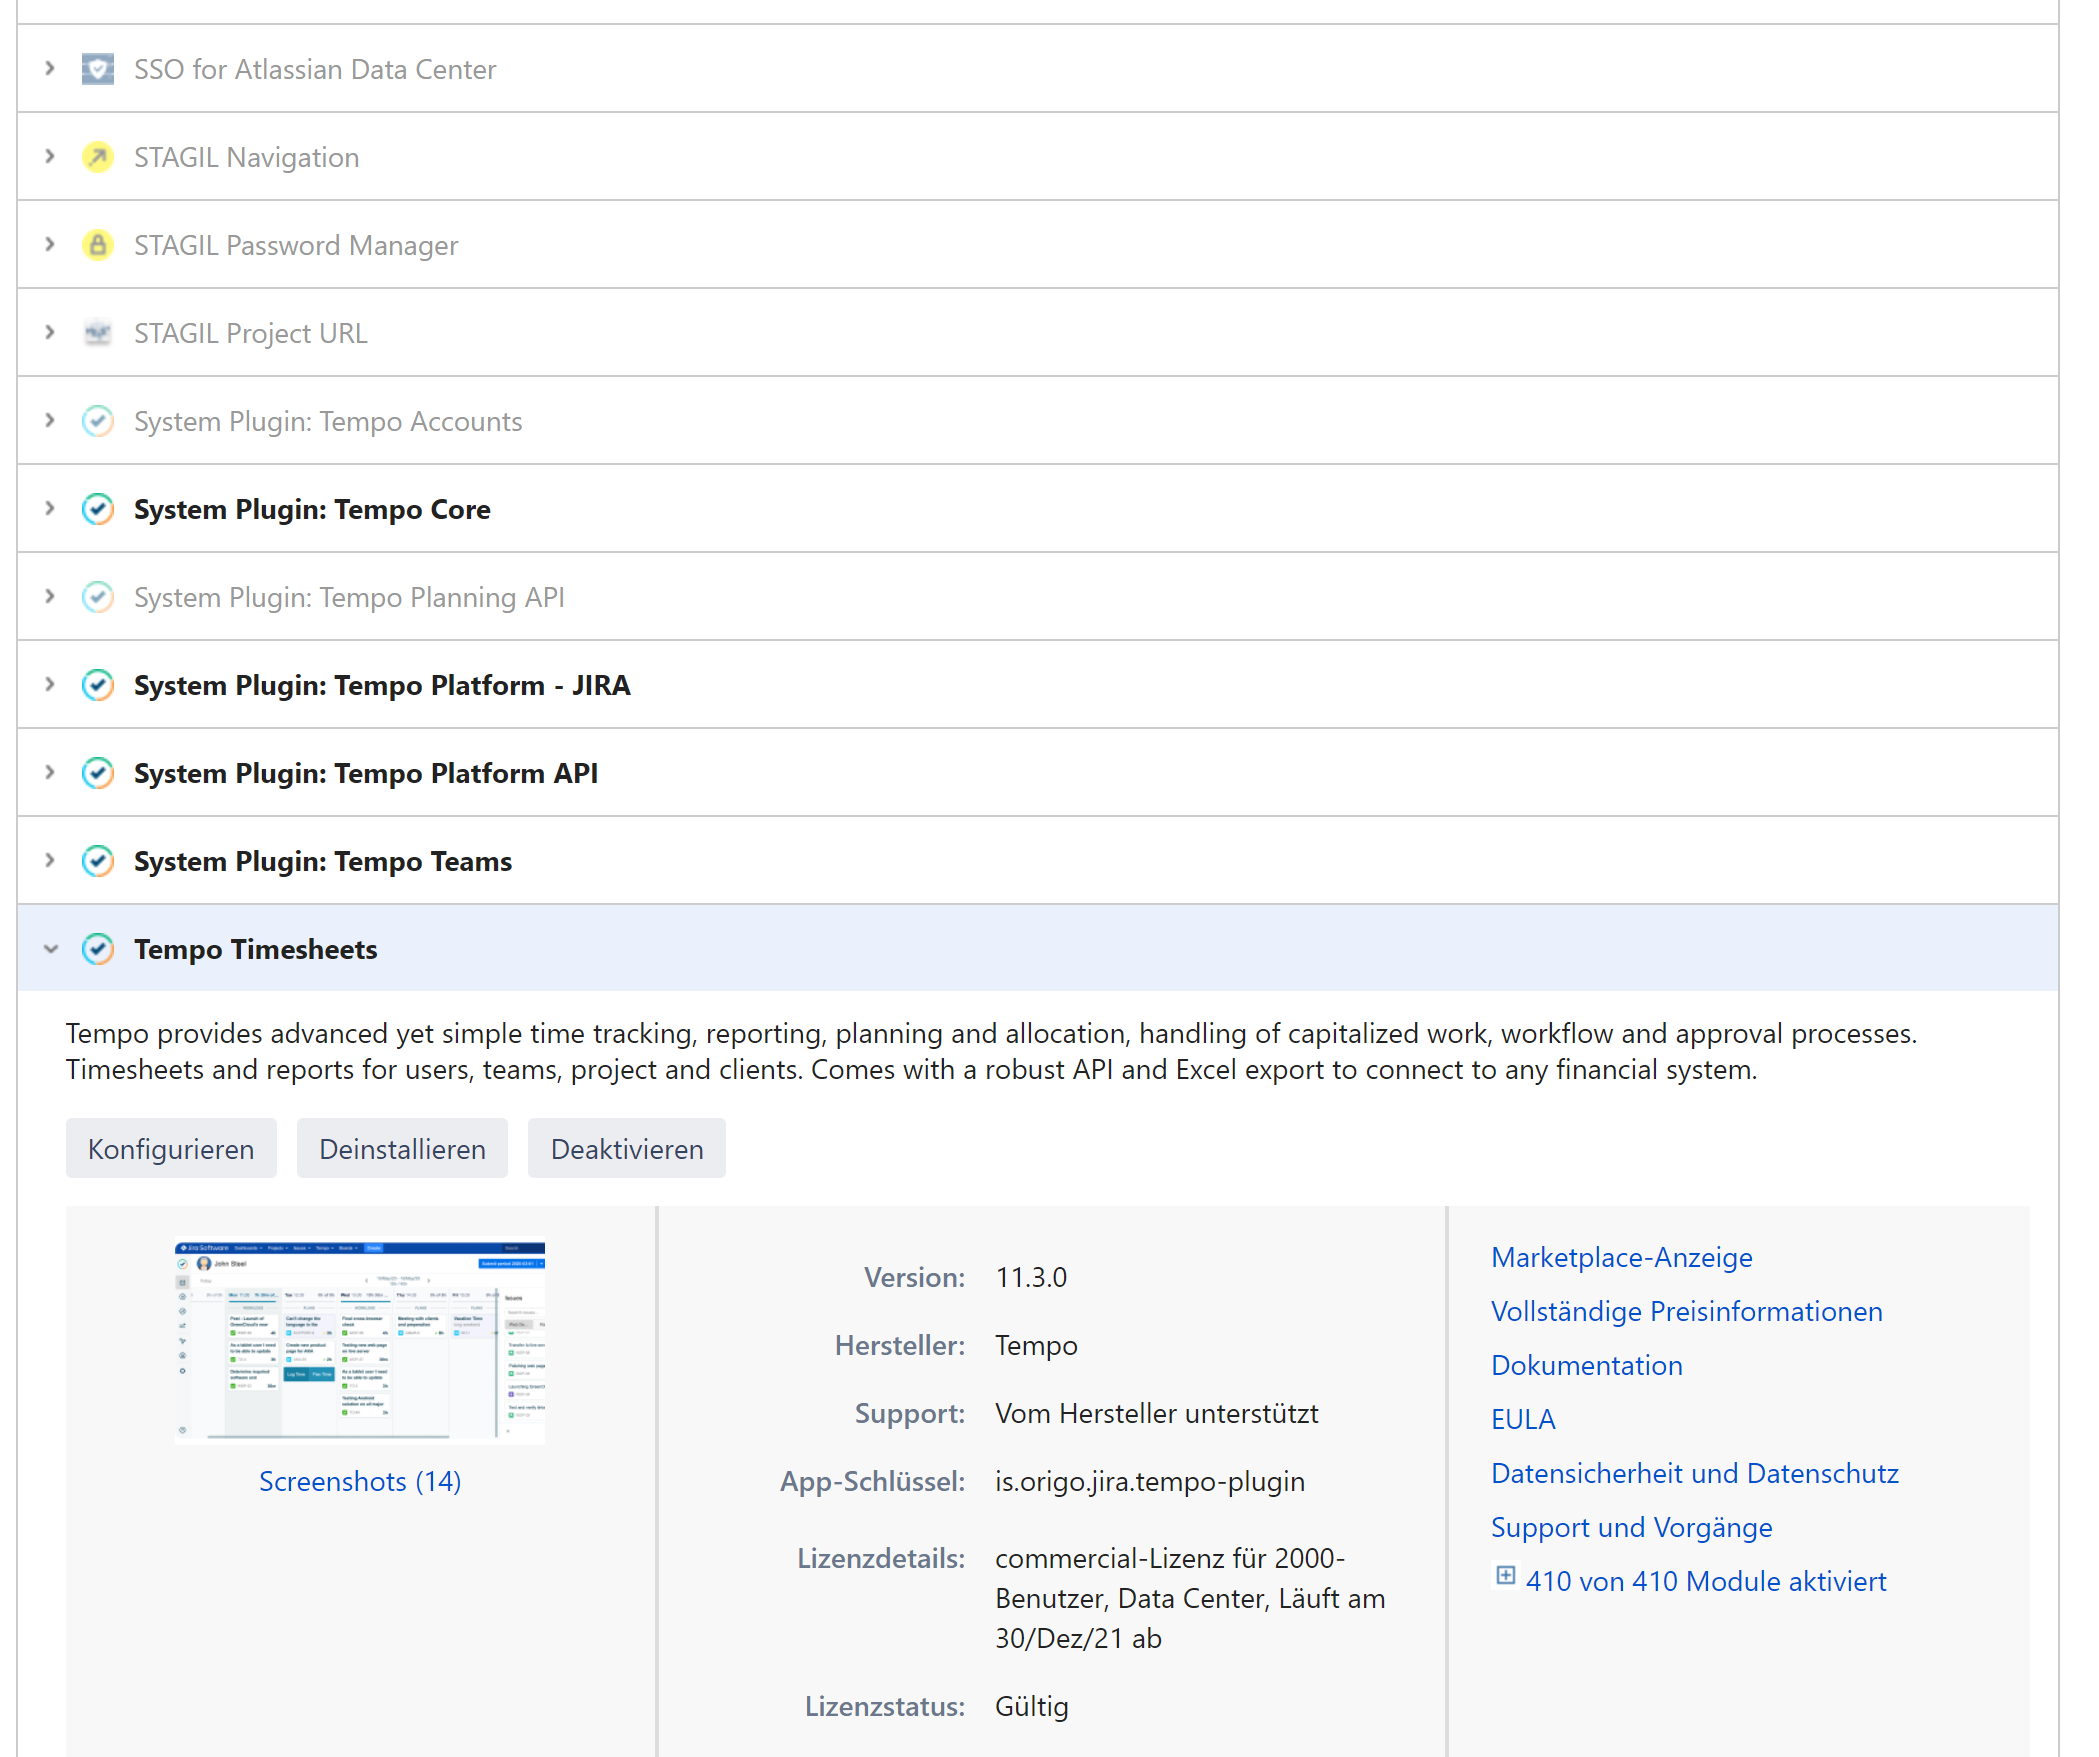Click the Tempo Teams plugin checkmark icon

(97, 861)
